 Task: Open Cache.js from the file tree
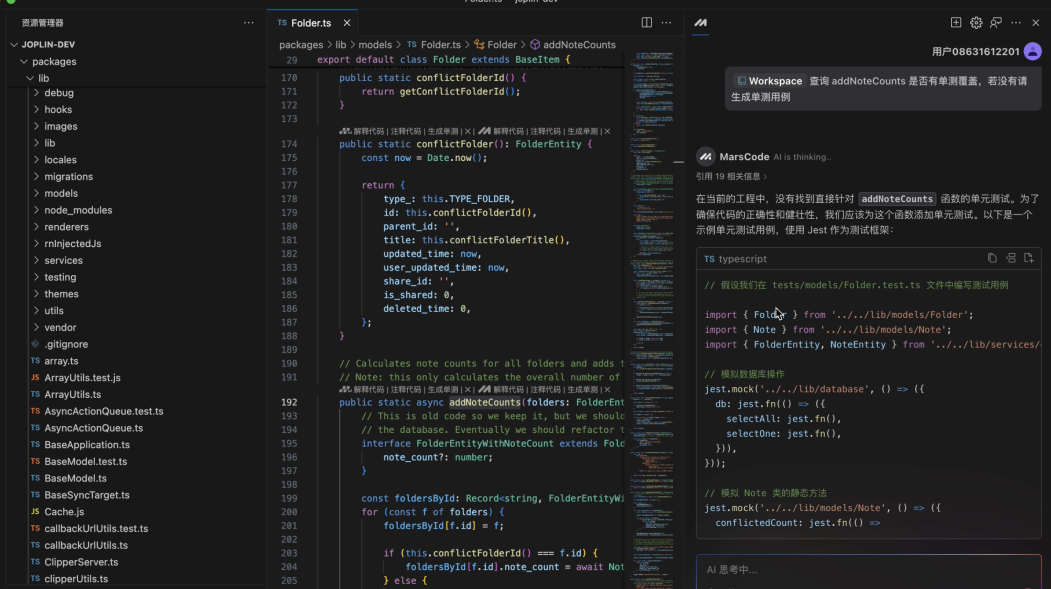tap(64, 512)
